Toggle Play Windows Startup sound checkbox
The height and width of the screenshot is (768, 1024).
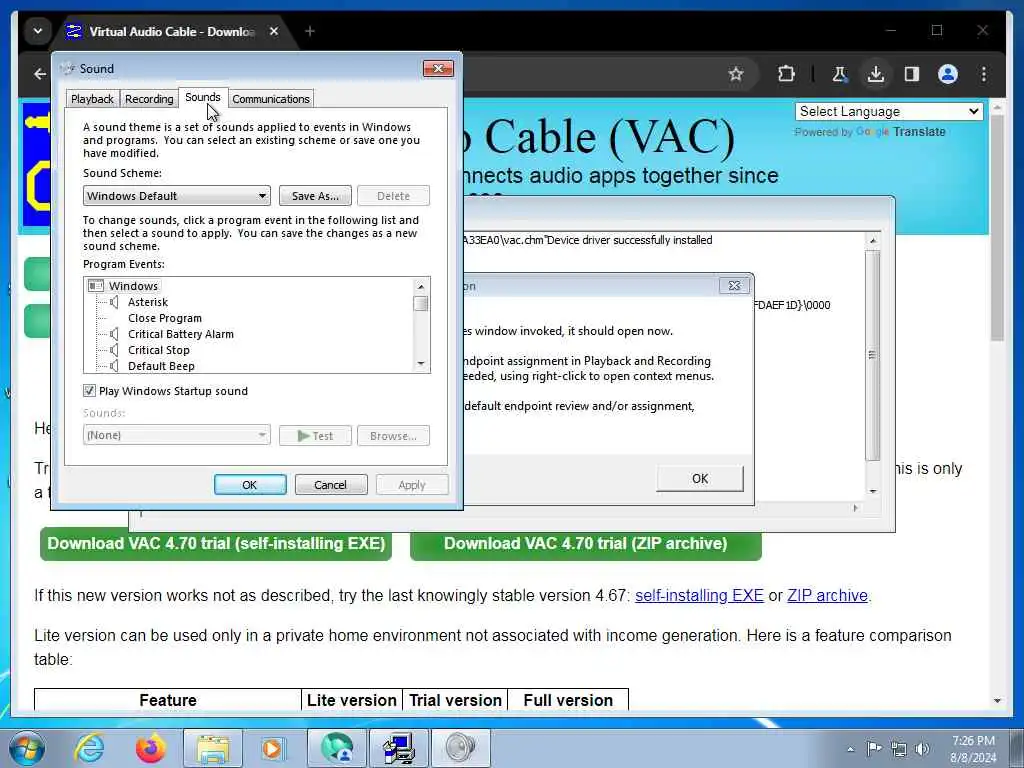(89, 391)
